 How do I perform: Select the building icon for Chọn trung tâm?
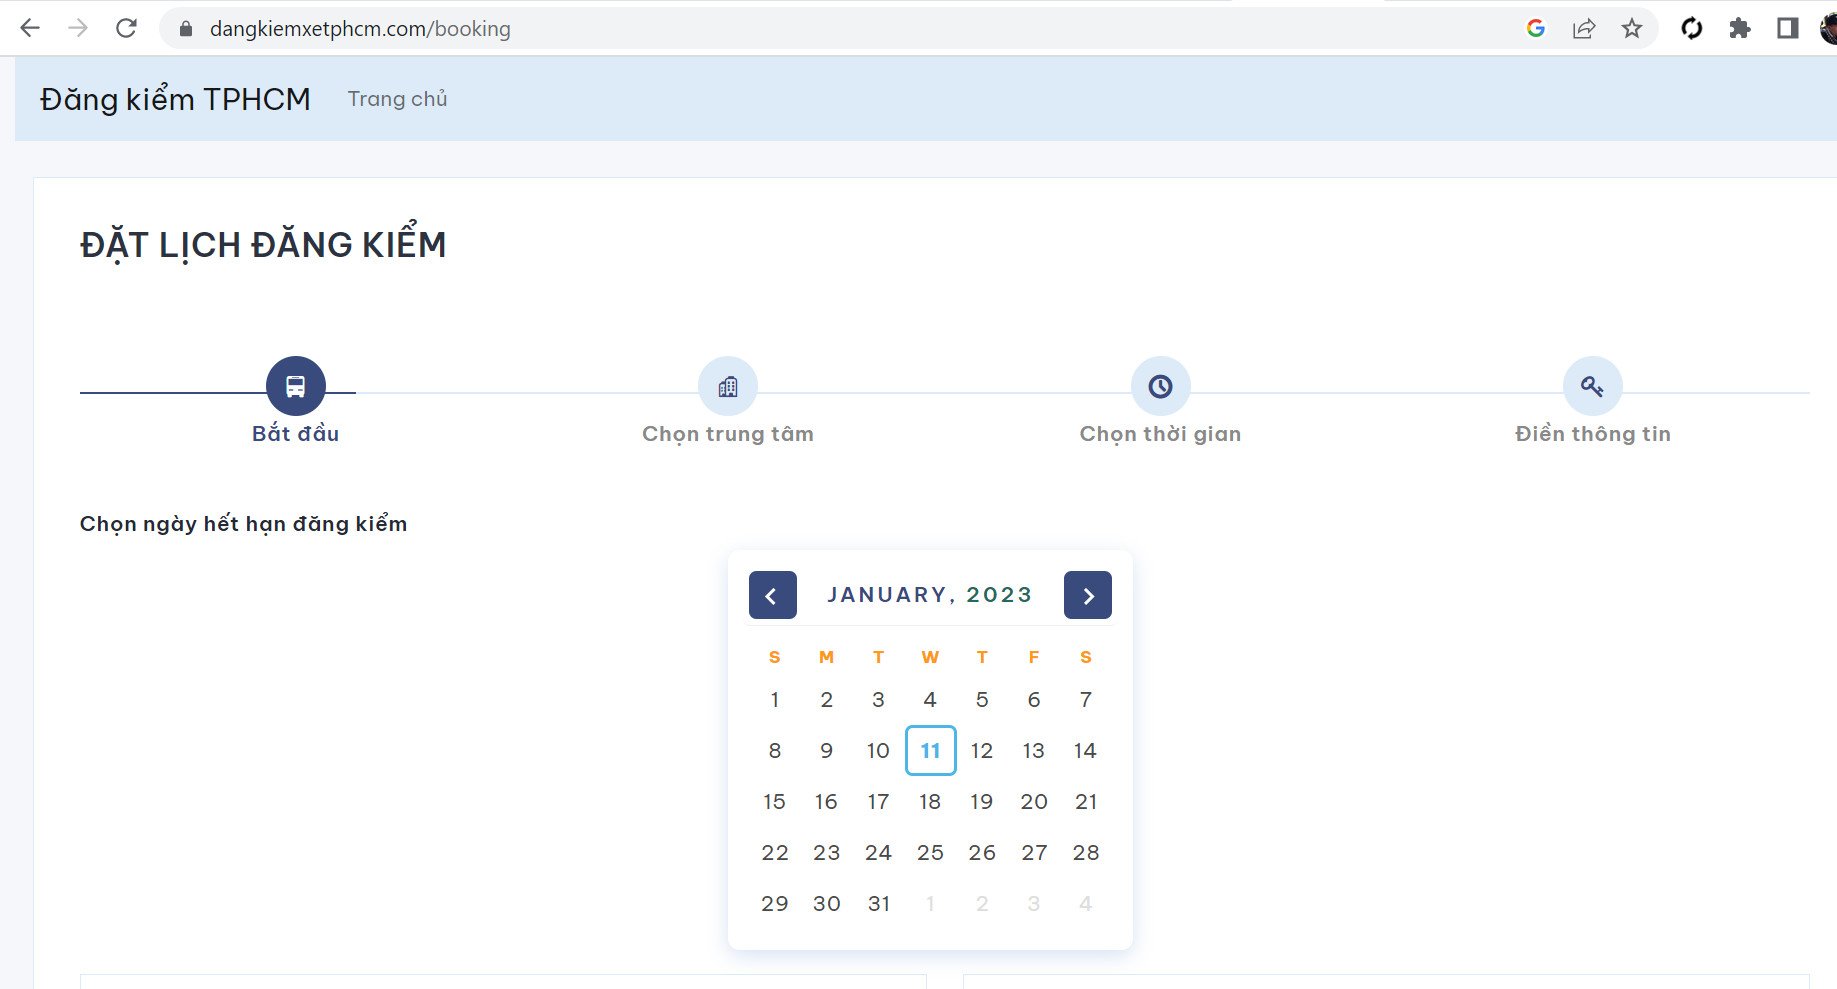tap(728, 386)
